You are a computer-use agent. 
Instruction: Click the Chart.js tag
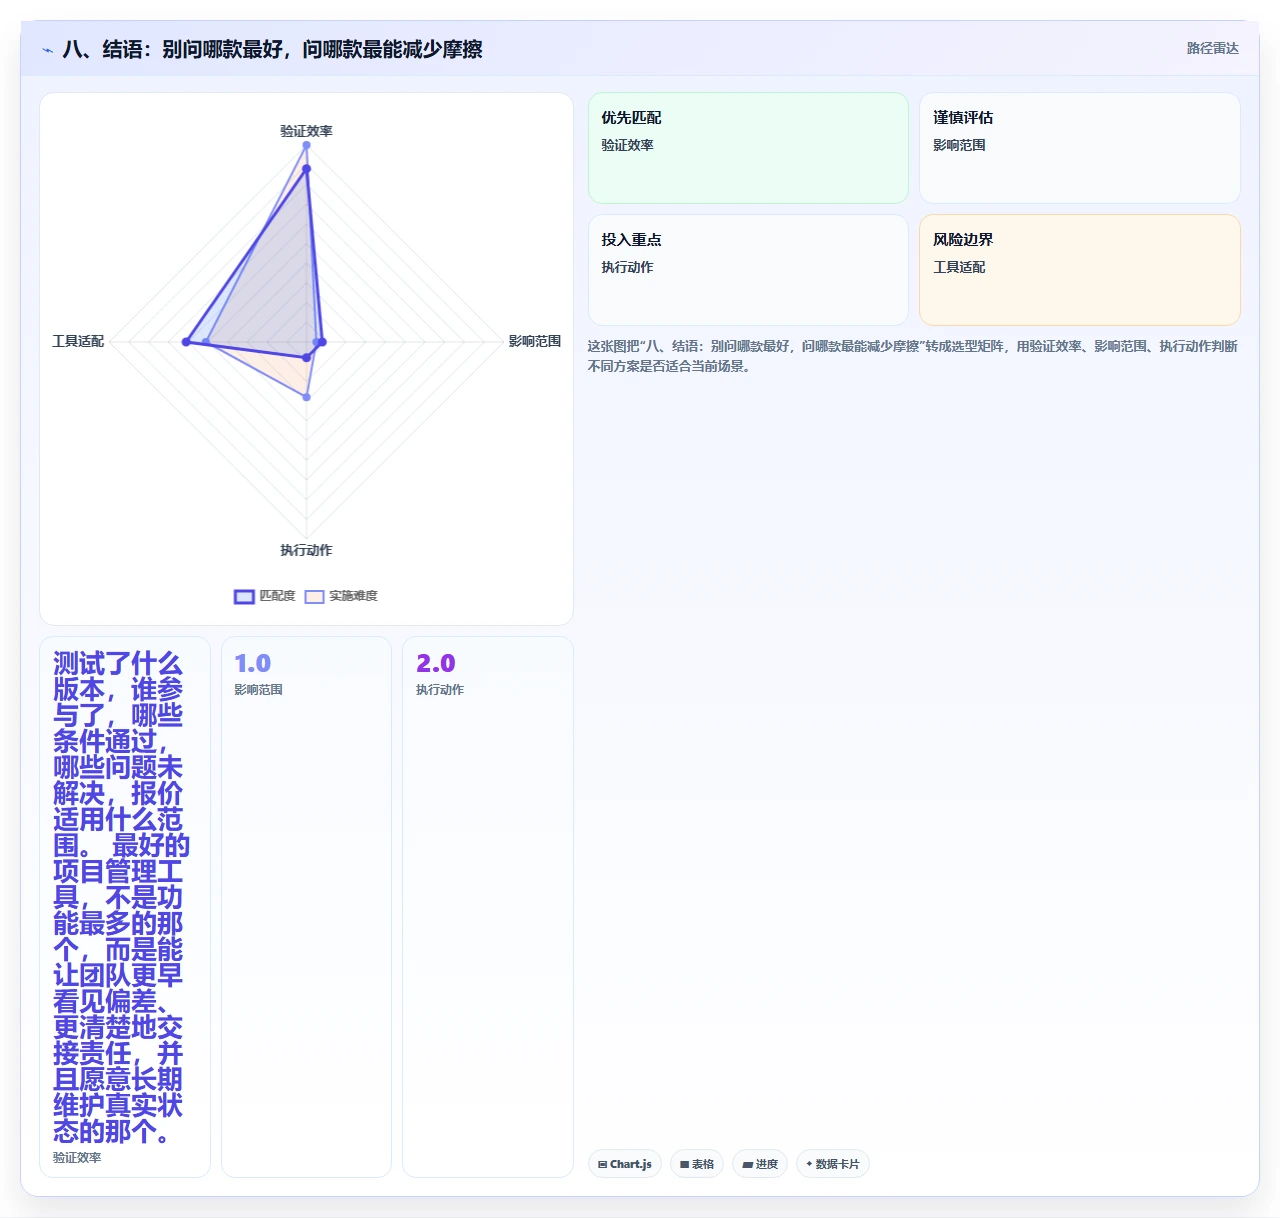click(x=625, y=1164)
